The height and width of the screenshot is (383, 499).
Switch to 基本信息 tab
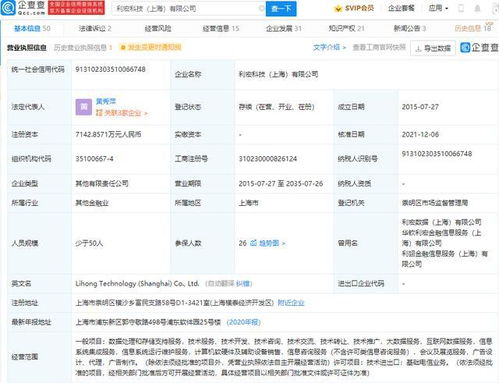pos(32,29)
